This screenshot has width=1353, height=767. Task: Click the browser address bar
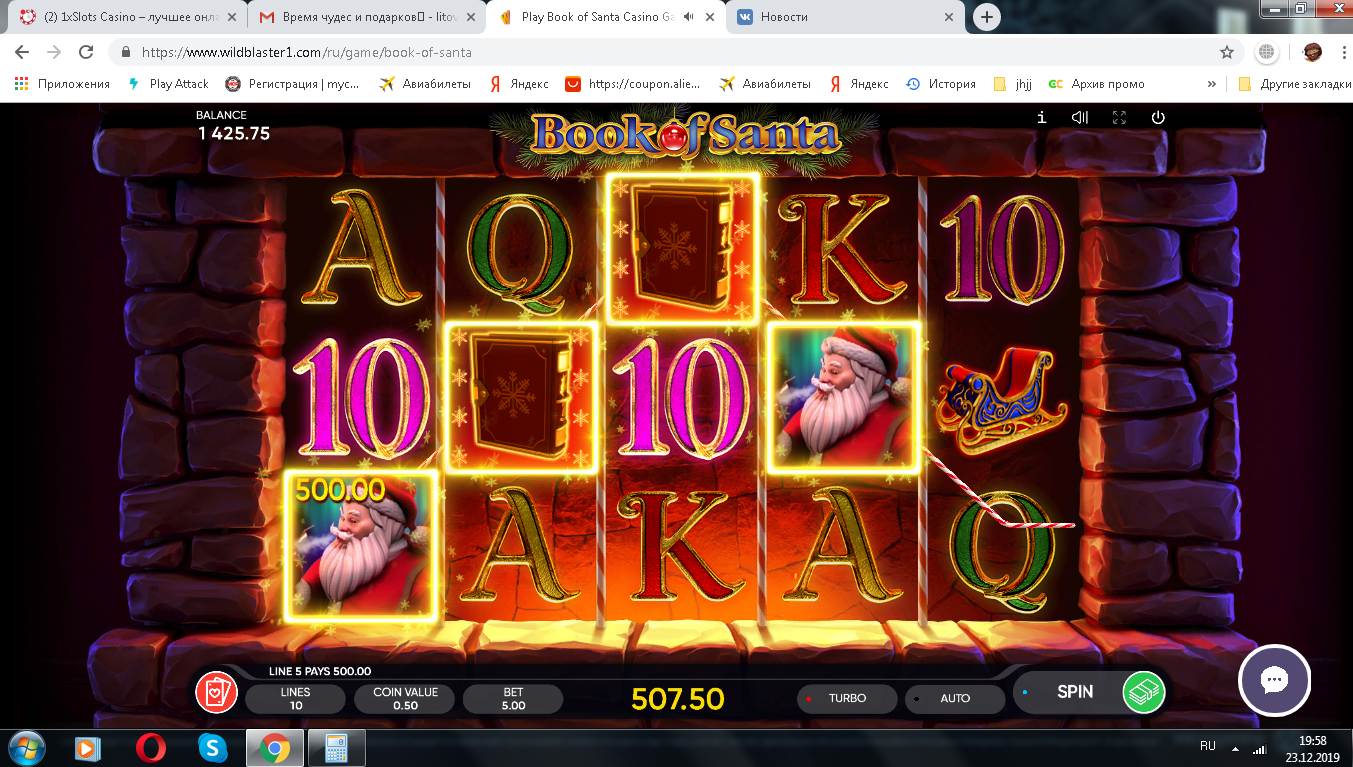(672, 52)
